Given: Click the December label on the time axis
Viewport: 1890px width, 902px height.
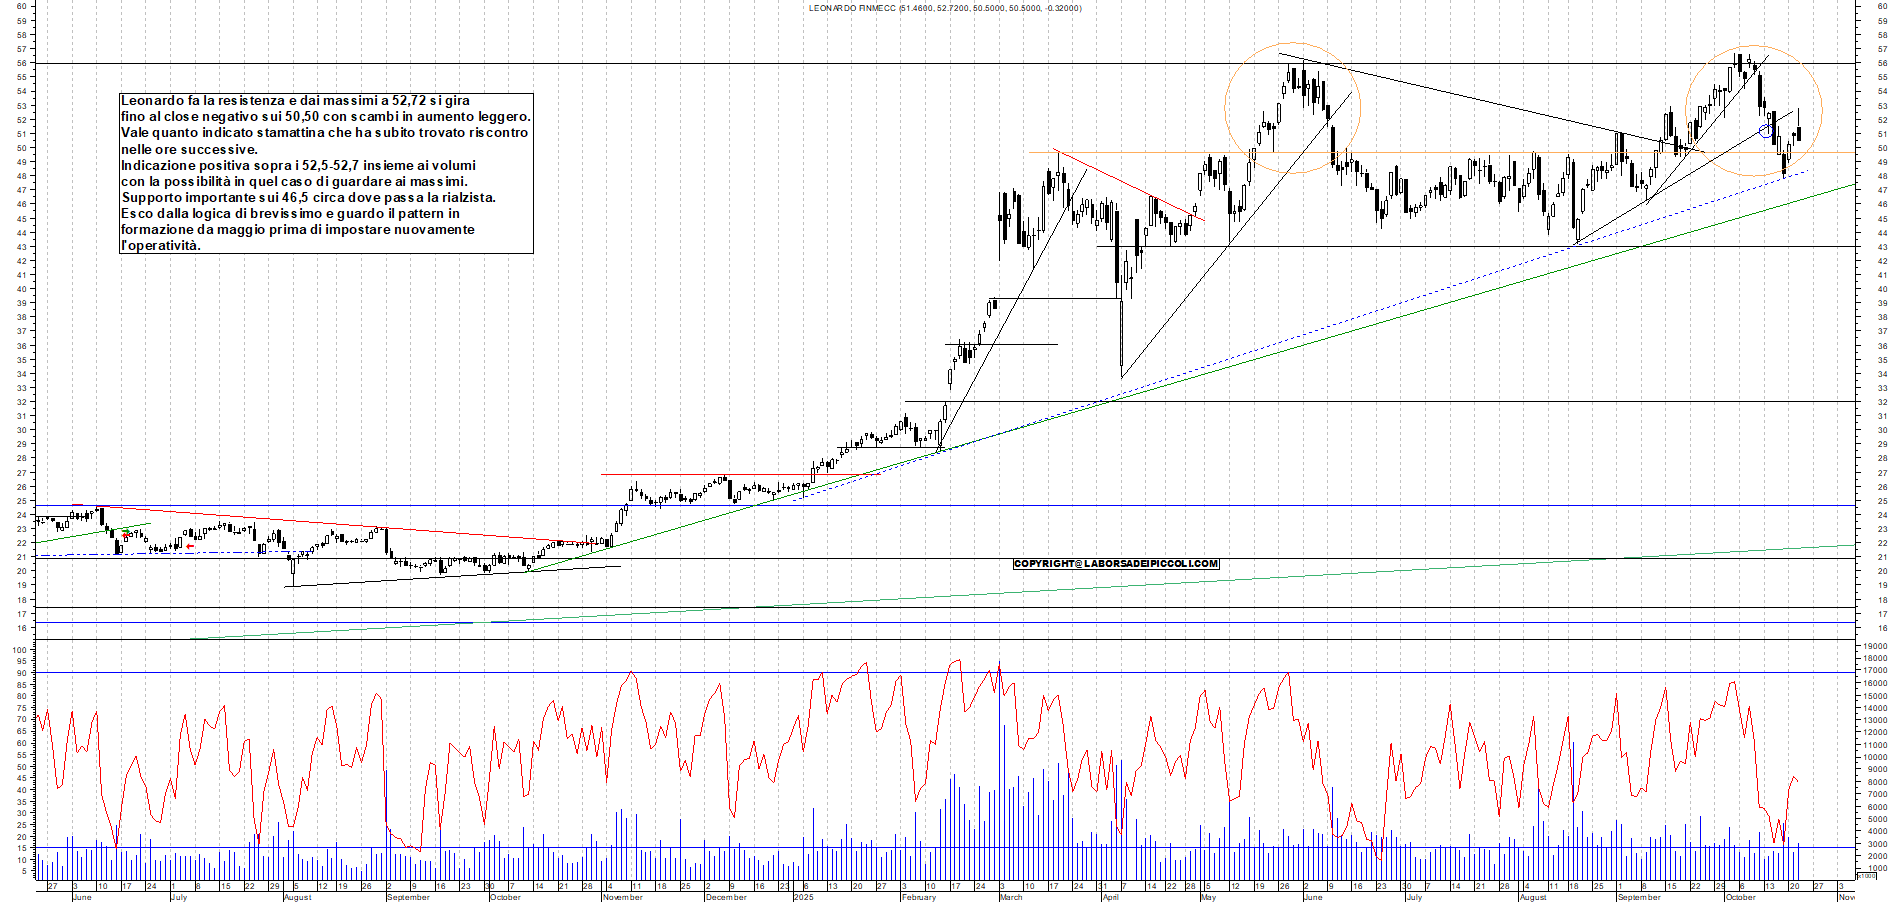Looking at the screenshot, I should [x=725, y=897].
